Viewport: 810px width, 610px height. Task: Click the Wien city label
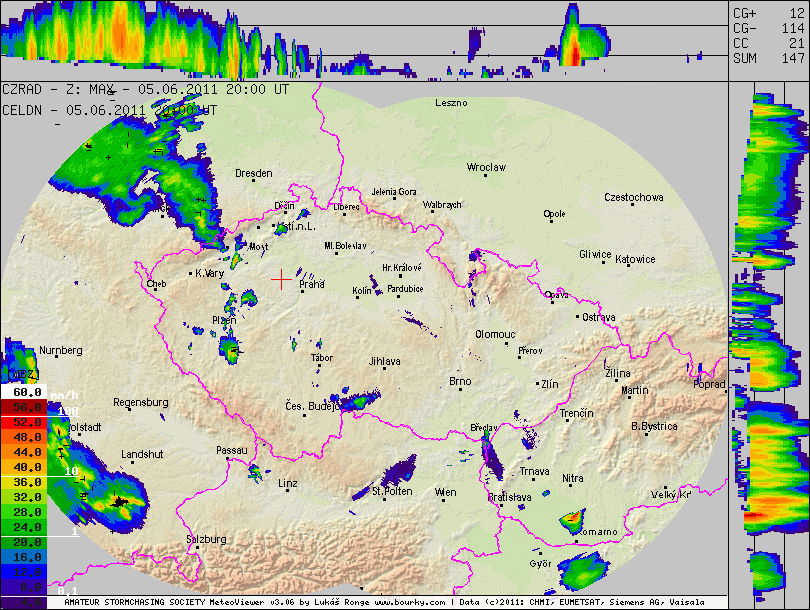[445, 492]
